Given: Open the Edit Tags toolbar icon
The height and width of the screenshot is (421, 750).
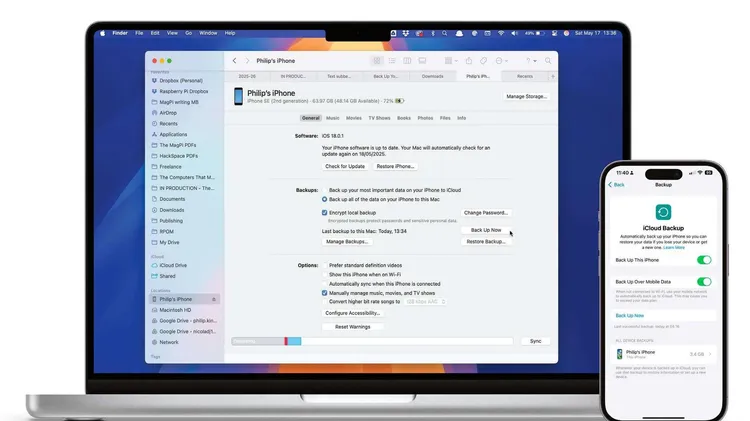Looking at the screenshot, I should 484,61.
